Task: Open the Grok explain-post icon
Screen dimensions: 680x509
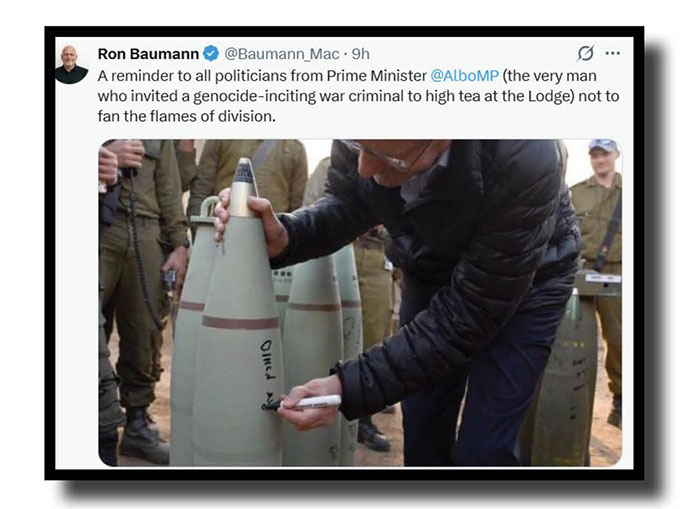Action: click(585, 53)
